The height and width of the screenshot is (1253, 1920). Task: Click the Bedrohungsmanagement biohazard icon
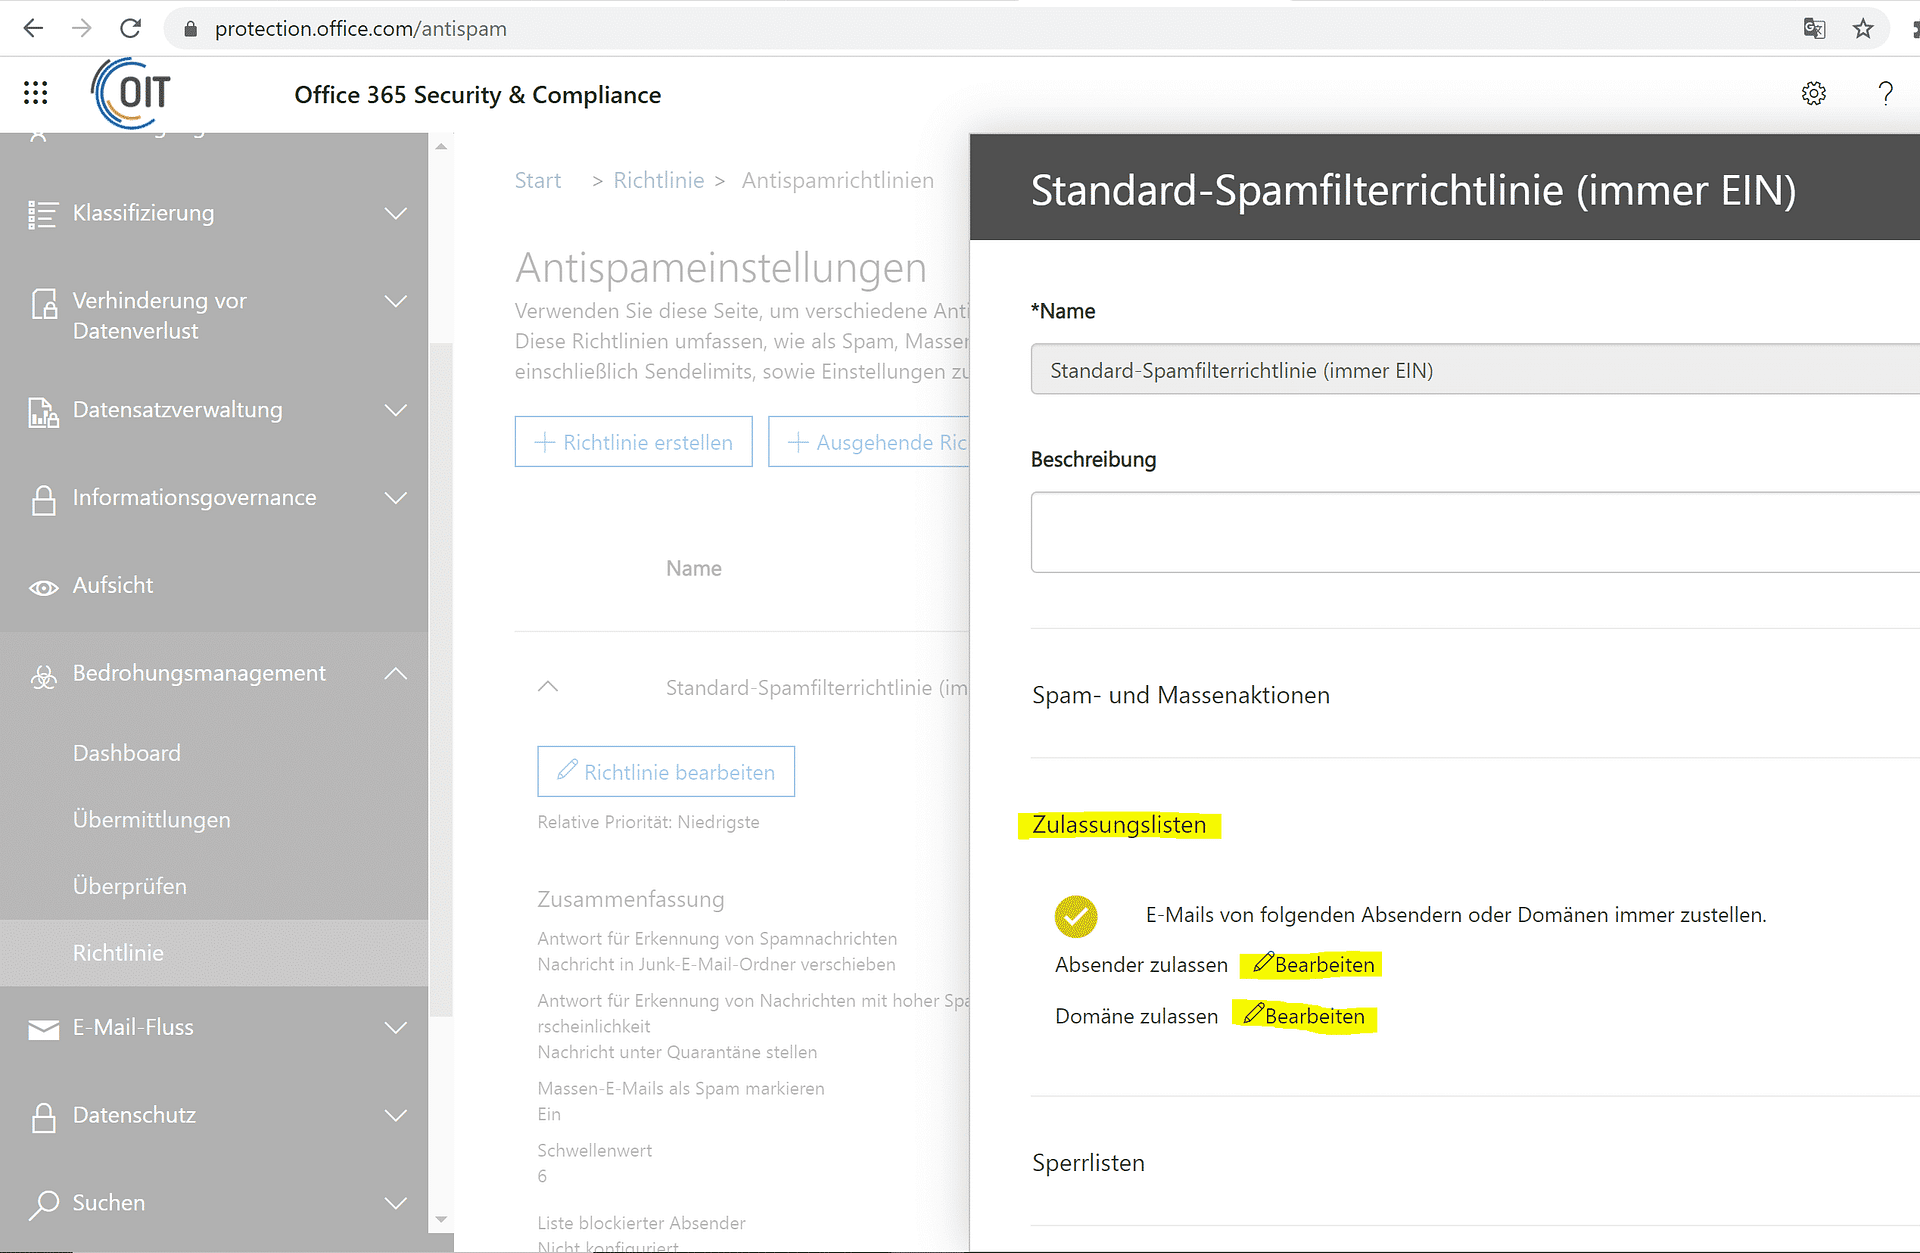(x=43, y=677)
